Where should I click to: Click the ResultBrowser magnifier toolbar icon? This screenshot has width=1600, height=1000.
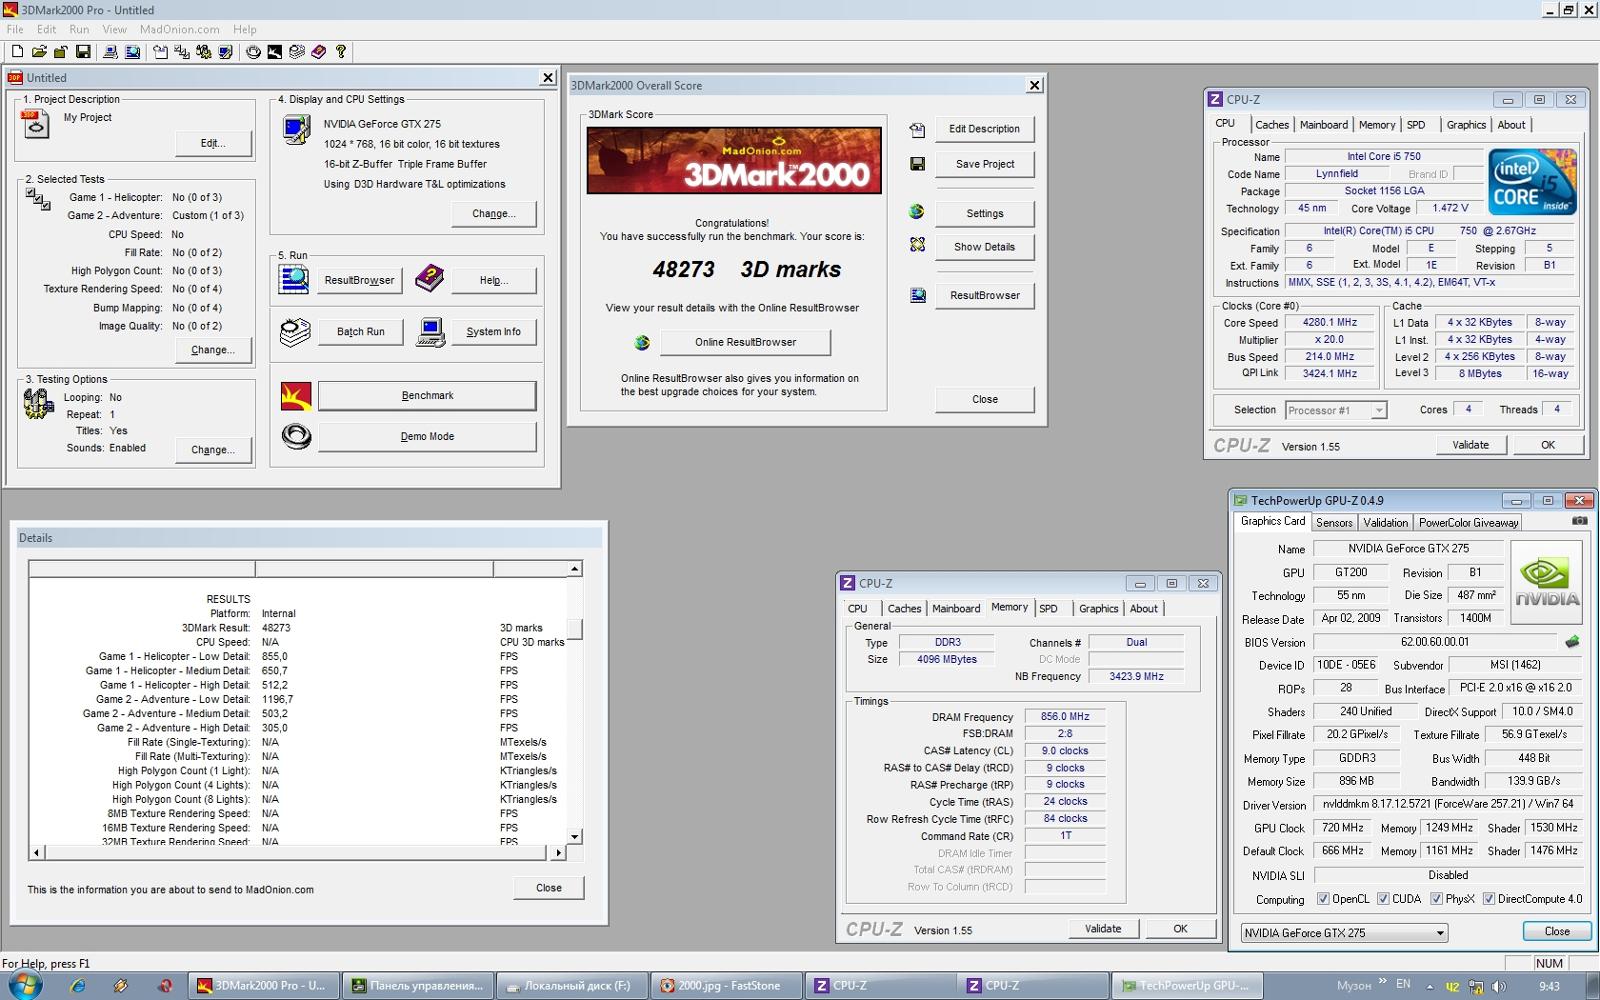tap(132, 52)
